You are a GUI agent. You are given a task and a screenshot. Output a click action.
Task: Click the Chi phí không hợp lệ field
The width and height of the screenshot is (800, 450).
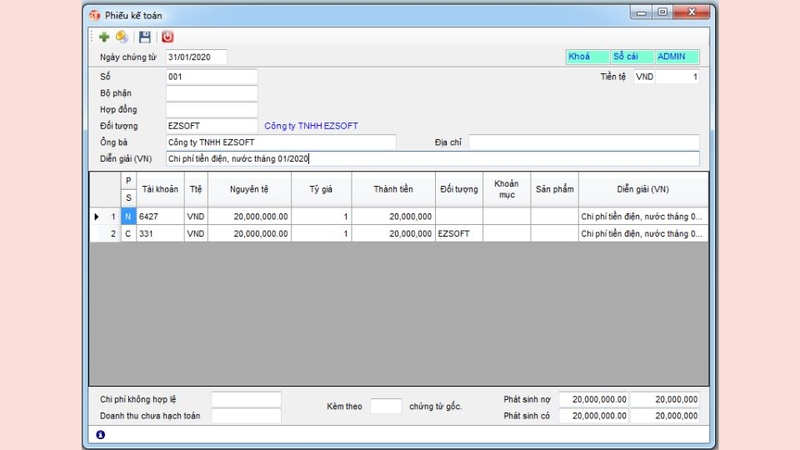pos(246,399)
